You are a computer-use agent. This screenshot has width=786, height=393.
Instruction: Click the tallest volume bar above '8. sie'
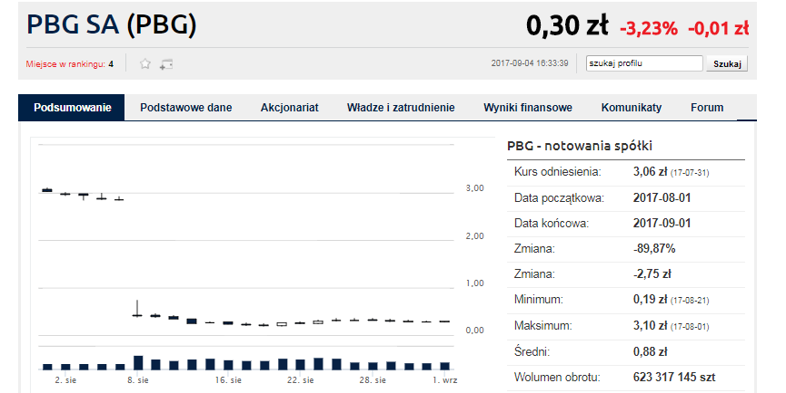(138, 363)
